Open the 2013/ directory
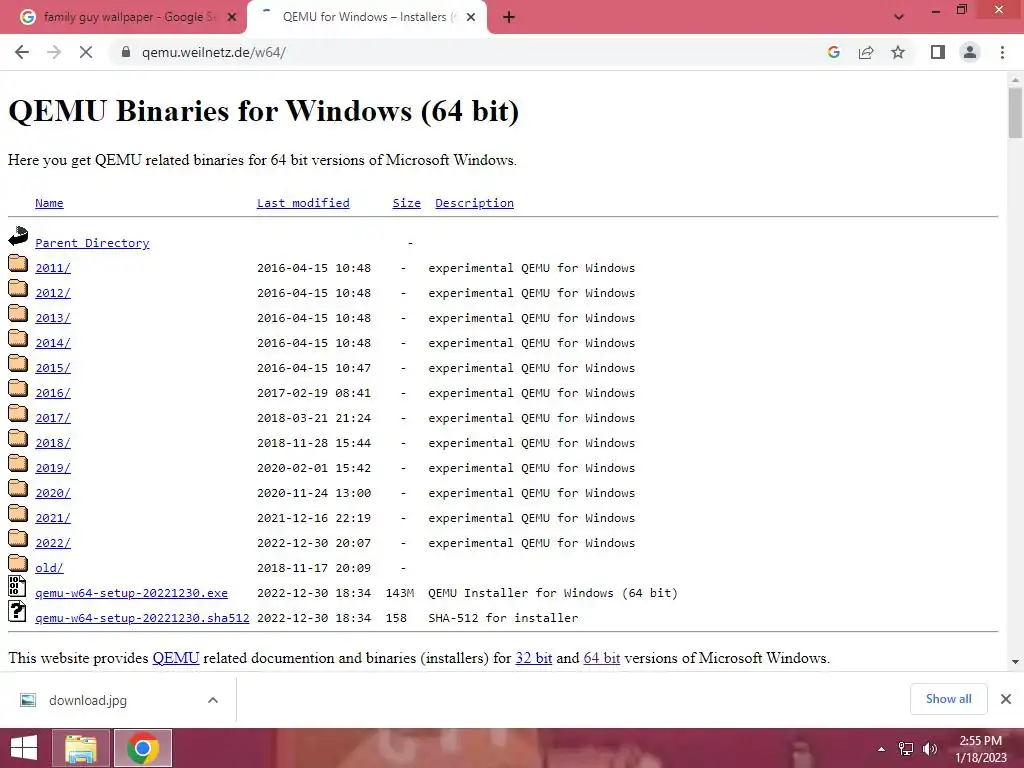Screen dimensions: 1024x768 [x=53, y=318]
